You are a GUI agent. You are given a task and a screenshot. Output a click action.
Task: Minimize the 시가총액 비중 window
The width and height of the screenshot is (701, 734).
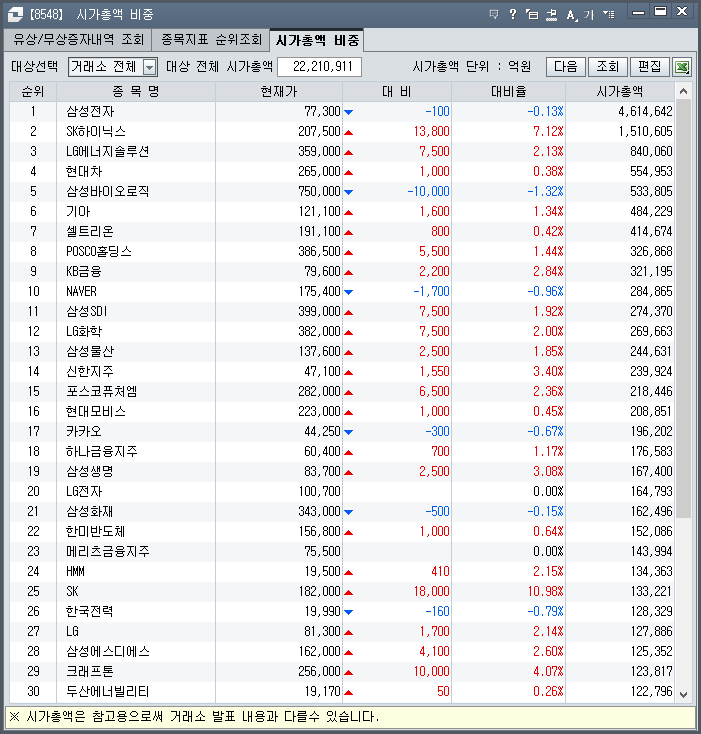click(638, 12)
